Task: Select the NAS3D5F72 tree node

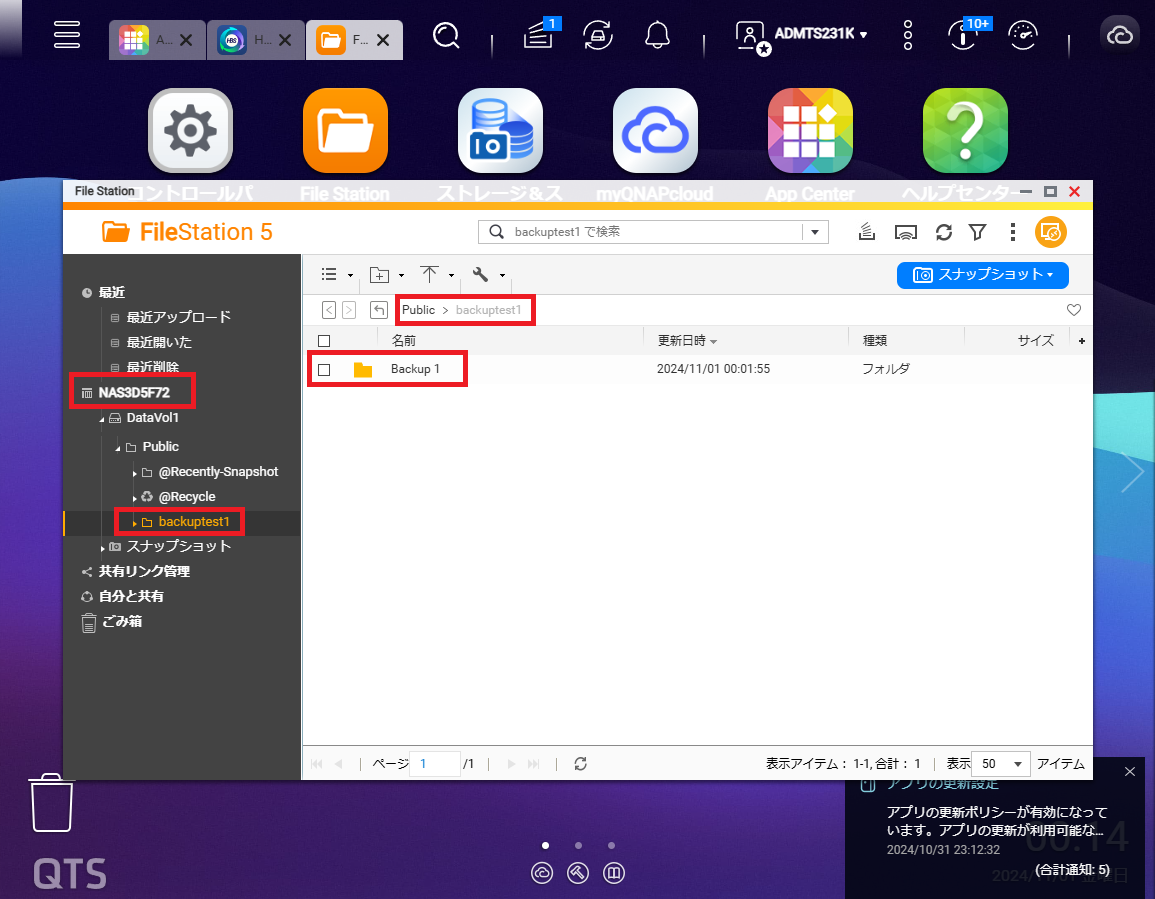Action: [134, 393]
